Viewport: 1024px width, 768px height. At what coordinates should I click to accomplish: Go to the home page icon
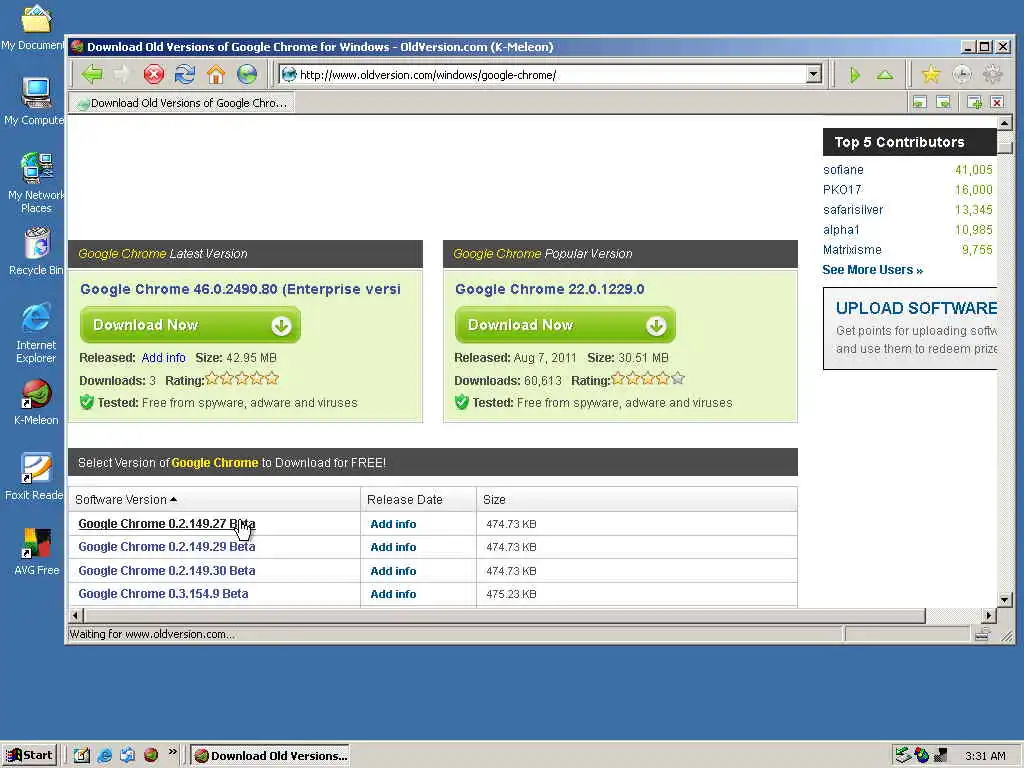pyautogui.click(x=216, y=74)
